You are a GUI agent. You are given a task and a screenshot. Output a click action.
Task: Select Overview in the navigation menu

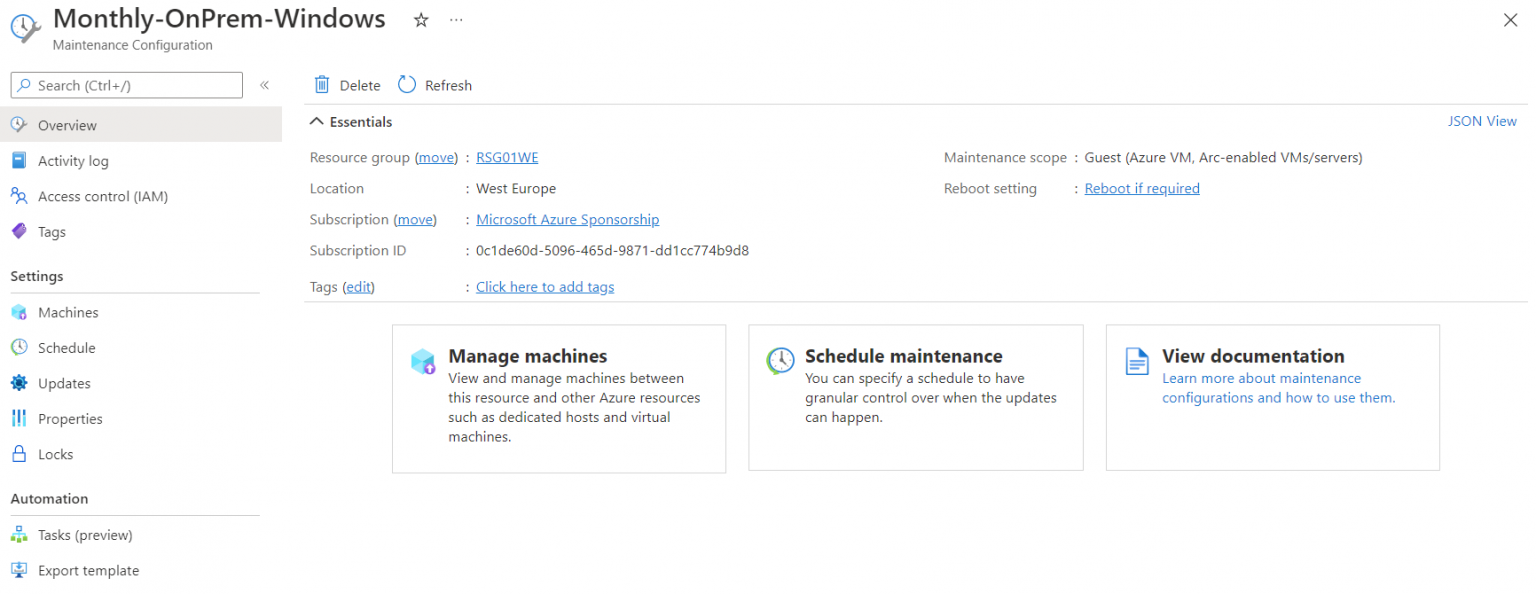click(x=70, y=125)
